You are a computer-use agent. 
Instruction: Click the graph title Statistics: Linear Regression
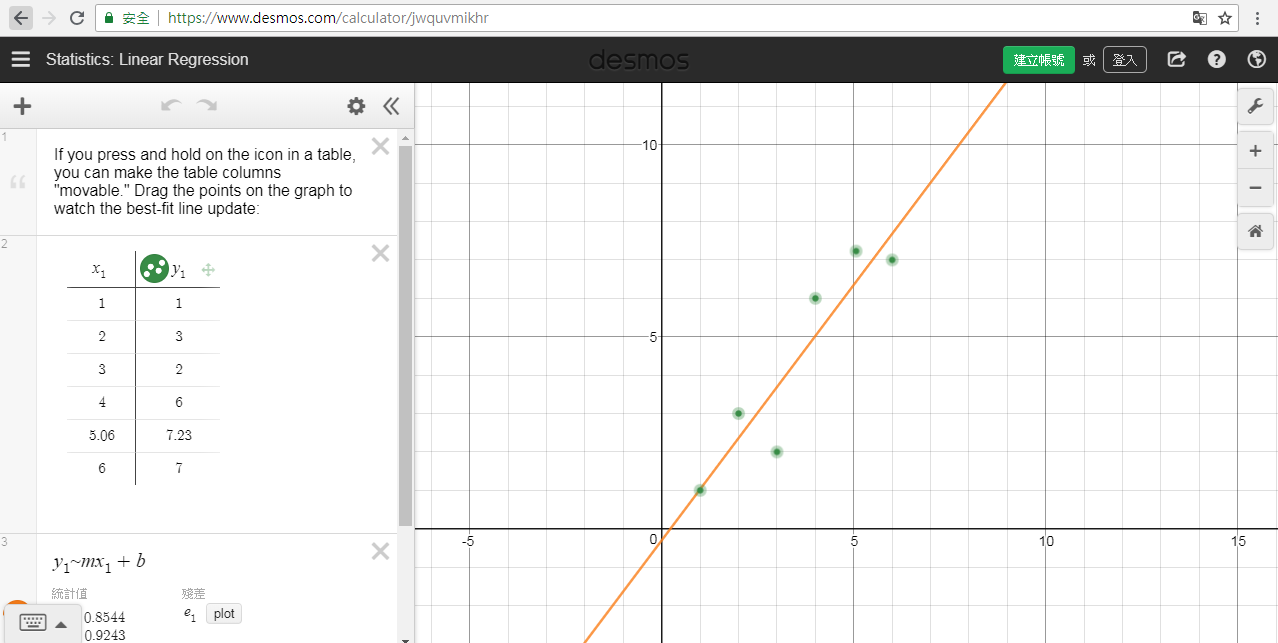tap(147, 60)
